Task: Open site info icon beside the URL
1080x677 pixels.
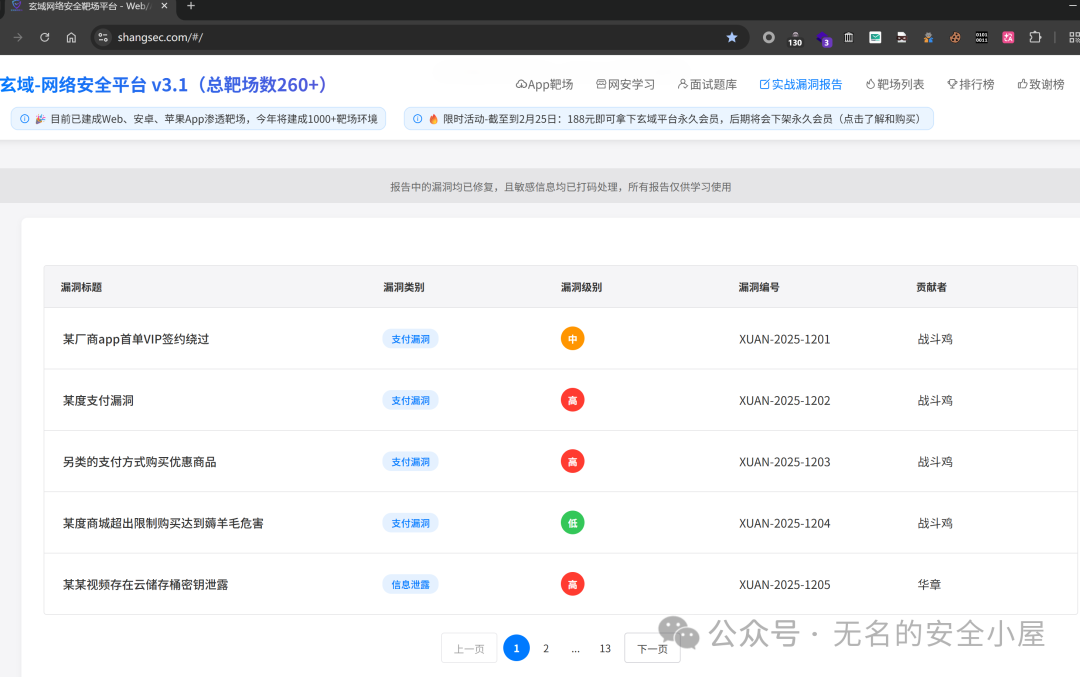Action: click(x=103, y=37)
